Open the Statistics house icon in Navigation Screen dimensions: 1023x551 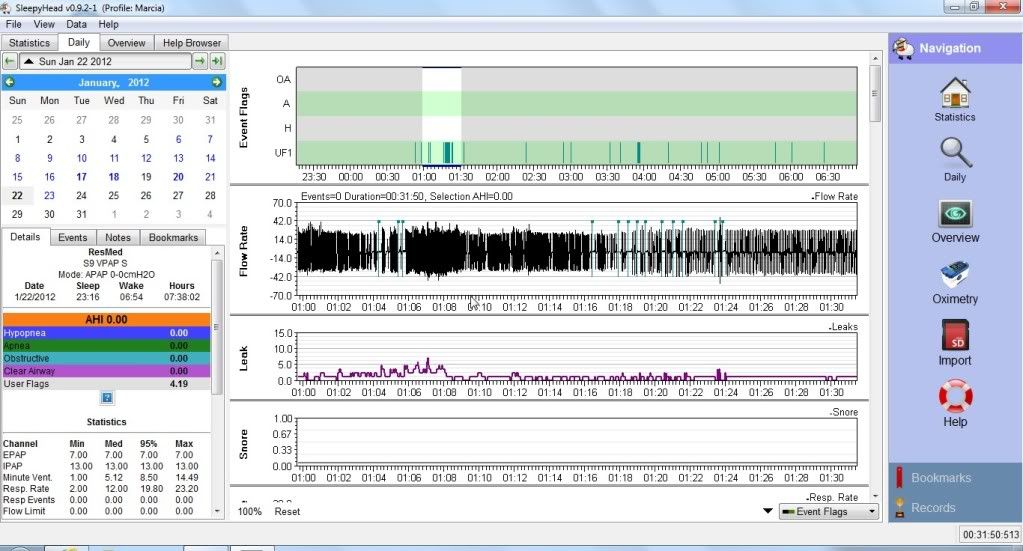tap(954, 93)
